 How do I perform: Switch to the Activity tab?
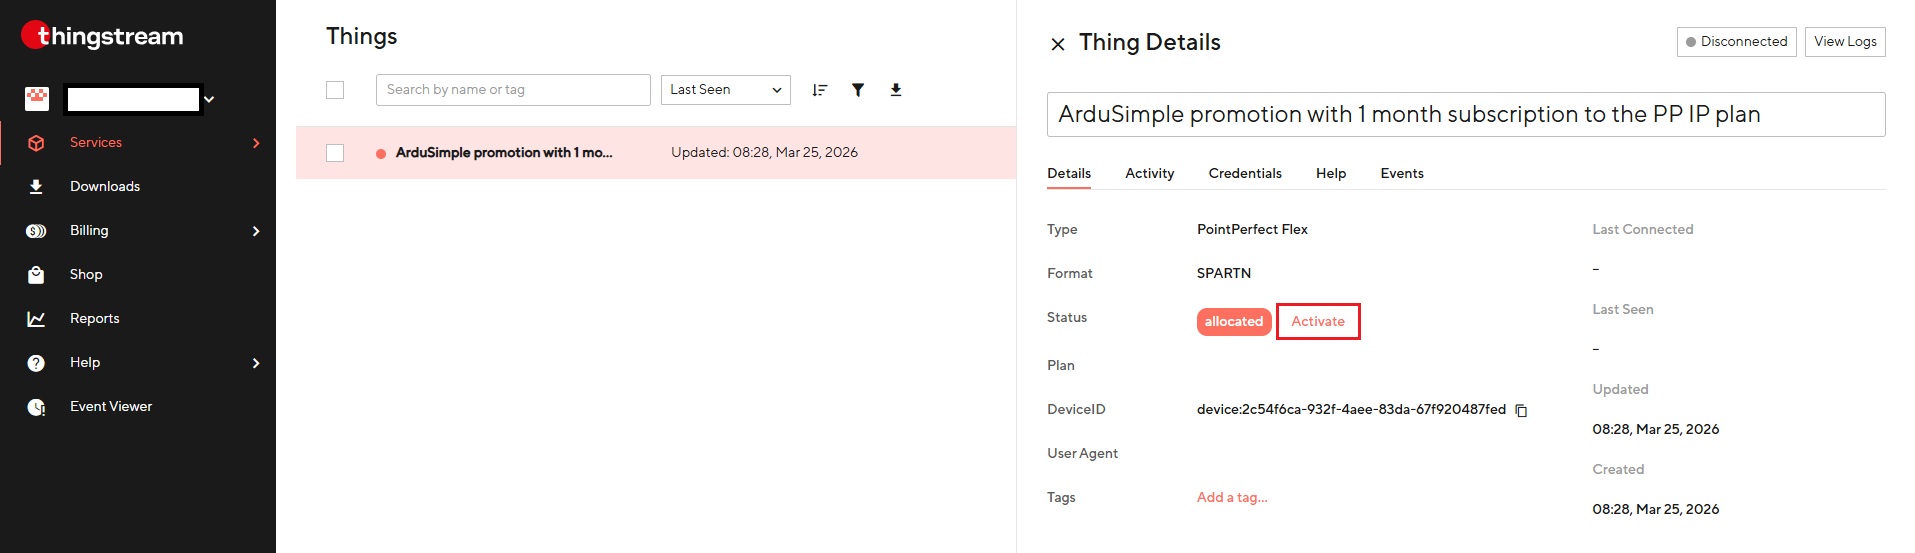click(1150, 173)
